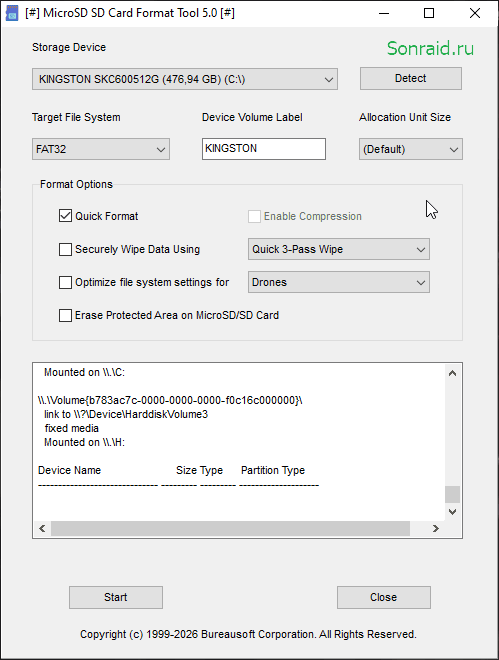Click the "fixed media" log line
This screenshot has width=499, height=660.
click(72, 428)
